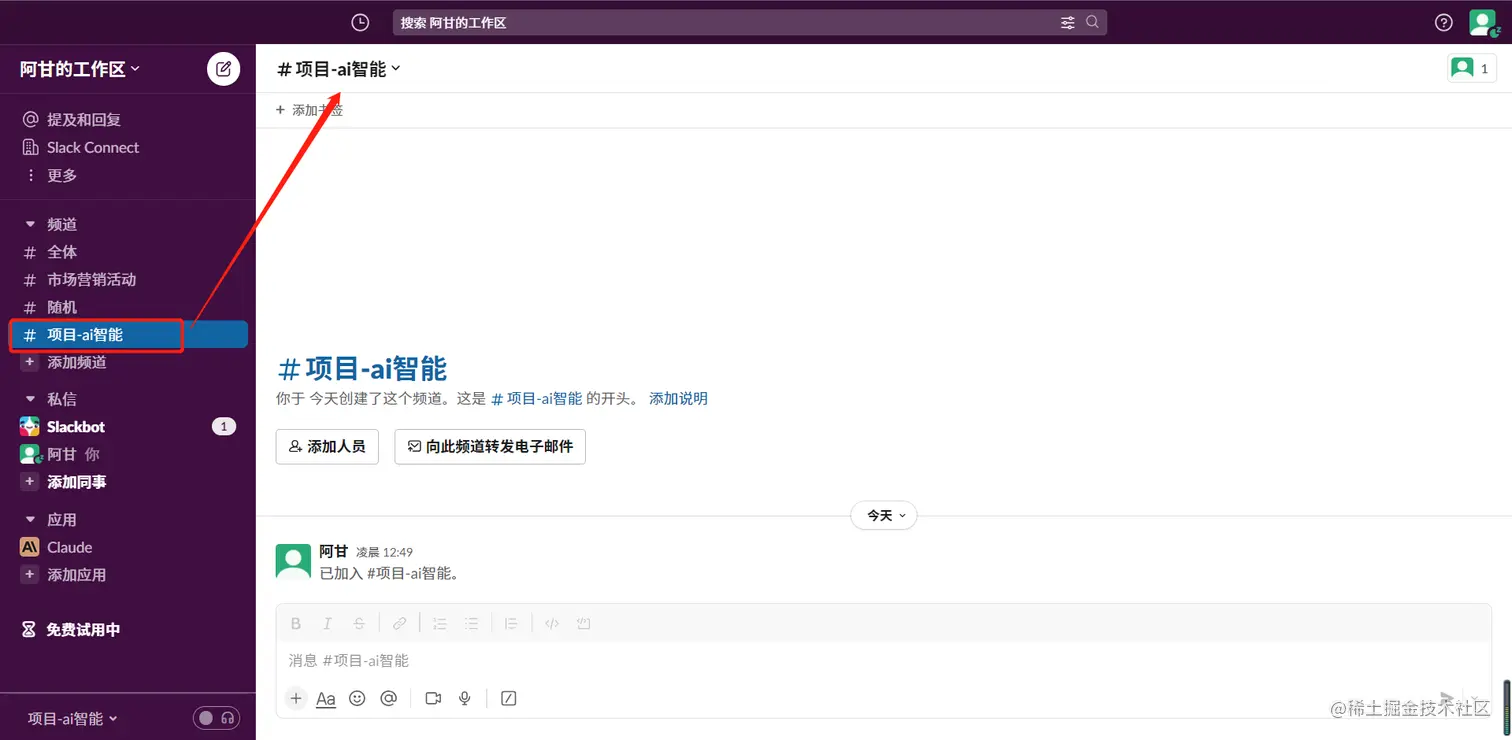The width and height of the screenshot is (1512, 740).
Task: Open the emoji picker
Action: click(x=357, y=698)
